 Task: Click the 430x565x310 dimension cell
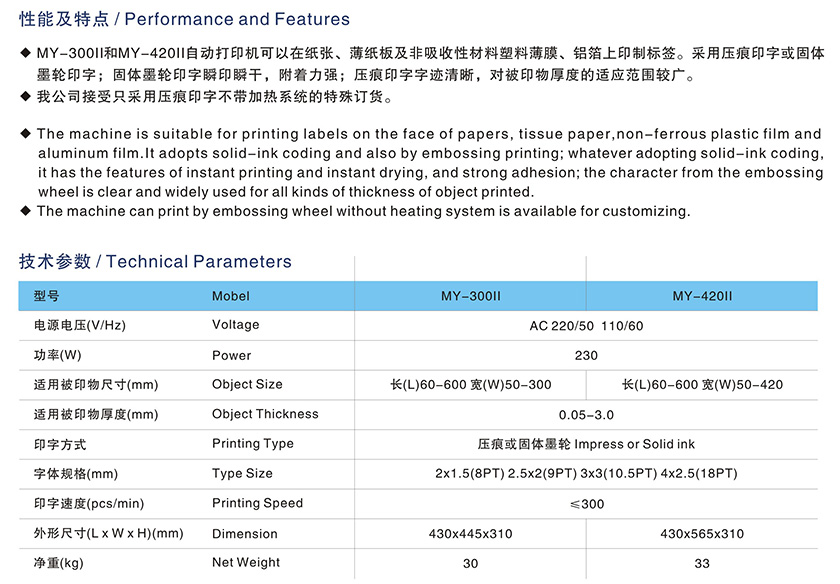point(702,534)
